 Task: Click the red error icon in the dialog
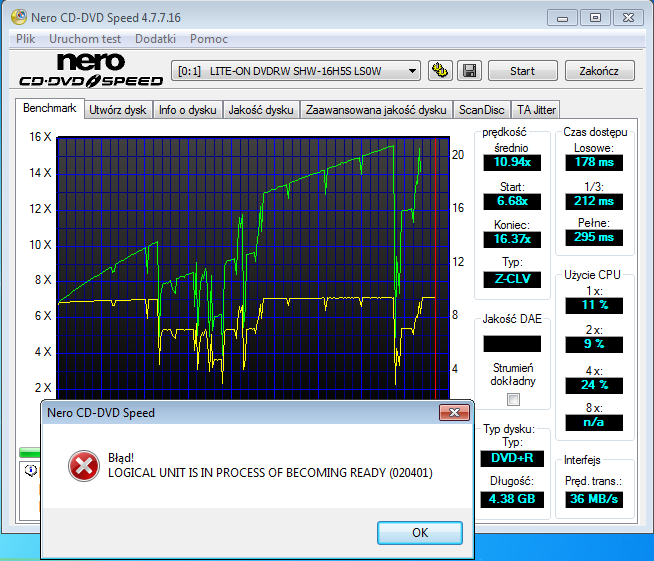pyautogui.click(x=84, y=466)
